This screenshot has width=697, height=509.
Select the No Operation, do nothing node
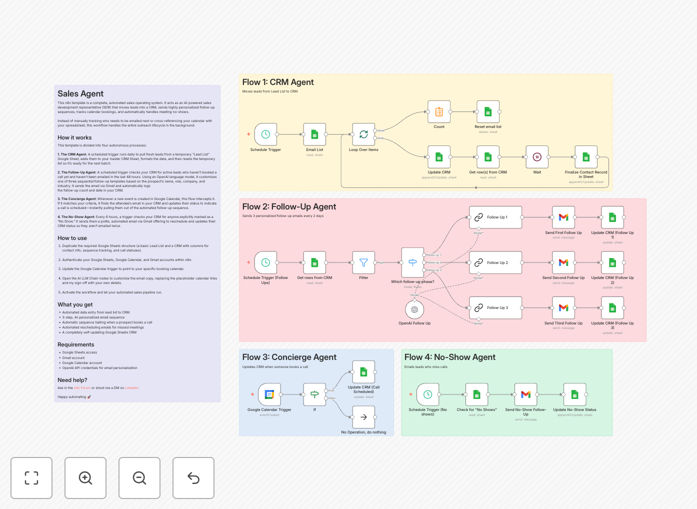click(x=363, y=417)
